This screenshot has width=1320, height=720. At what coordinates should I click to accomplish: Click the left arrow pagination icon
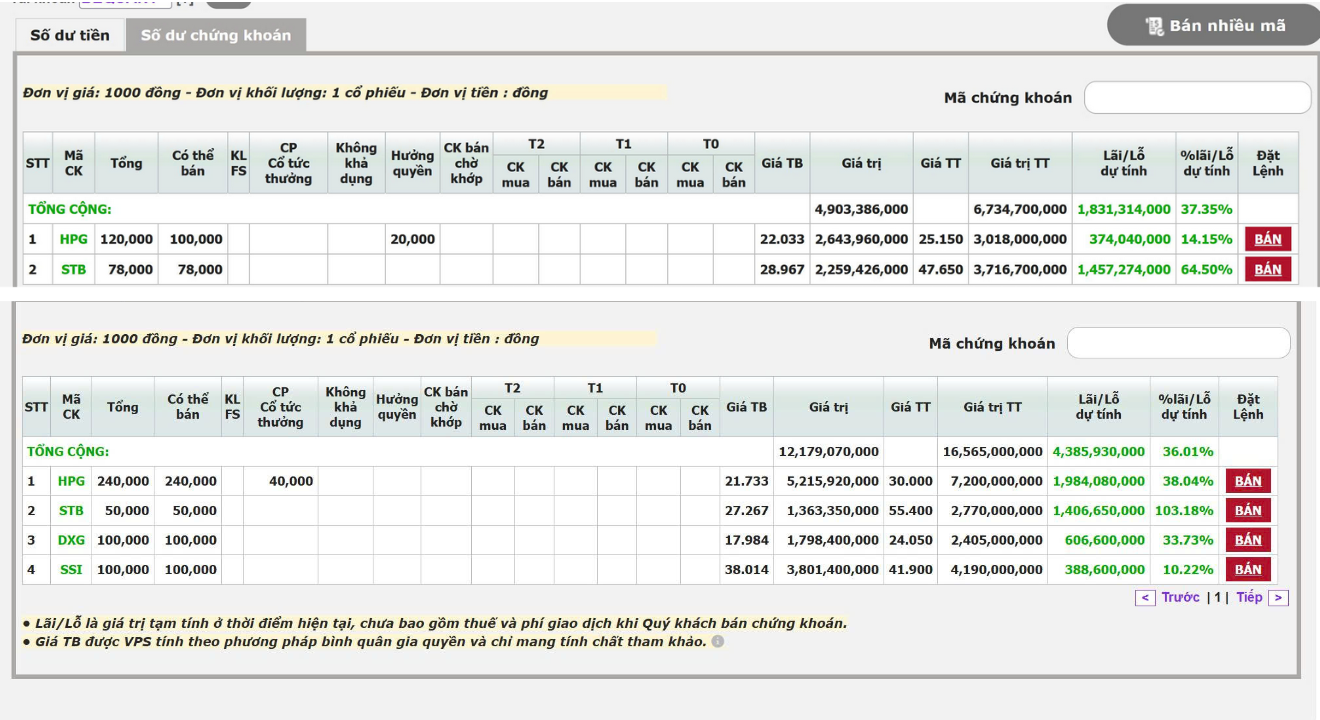1146,598
